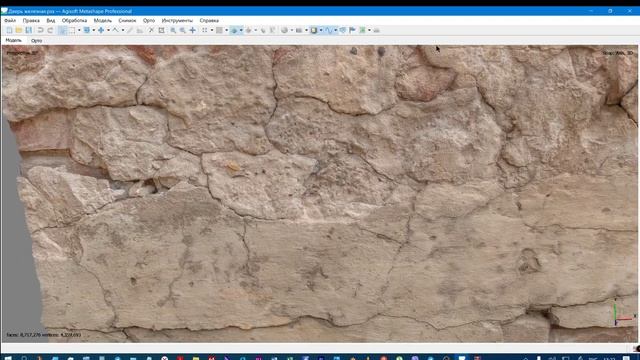640x360 pixels.
Task: Show the tiled model view
Action: 248,30
